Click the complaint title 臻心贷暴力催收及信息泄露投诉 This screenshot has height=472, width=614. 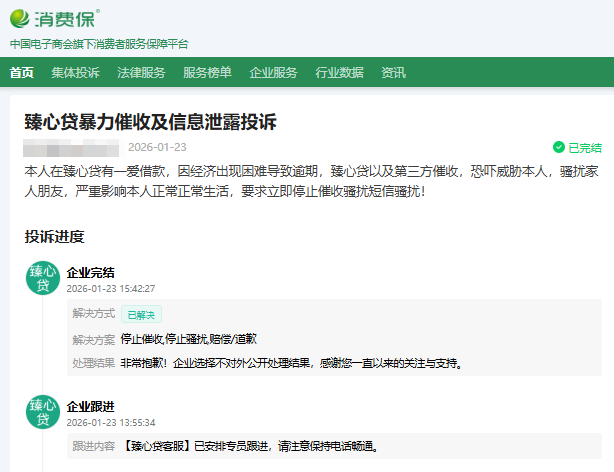coord(150,122)
